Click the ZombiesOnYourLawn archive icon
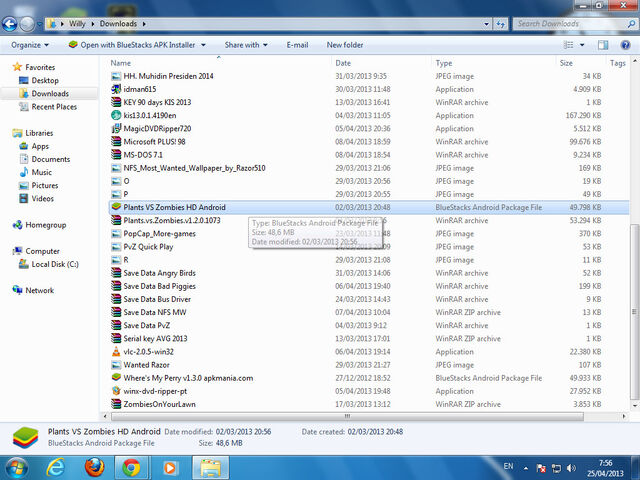640x480 pixels. 116,404
